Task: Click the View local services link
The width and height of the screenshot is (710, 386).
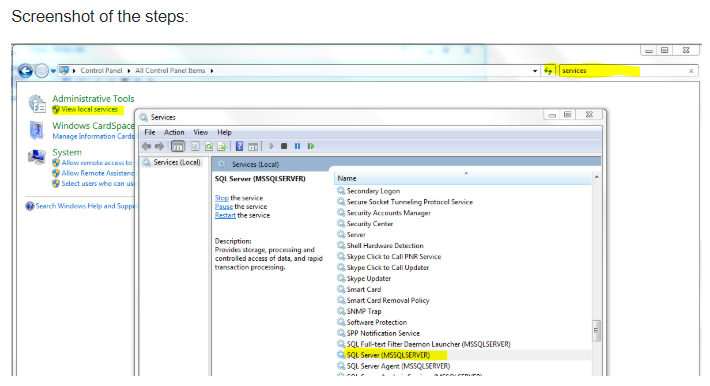Action: click(x=90, y=110)
